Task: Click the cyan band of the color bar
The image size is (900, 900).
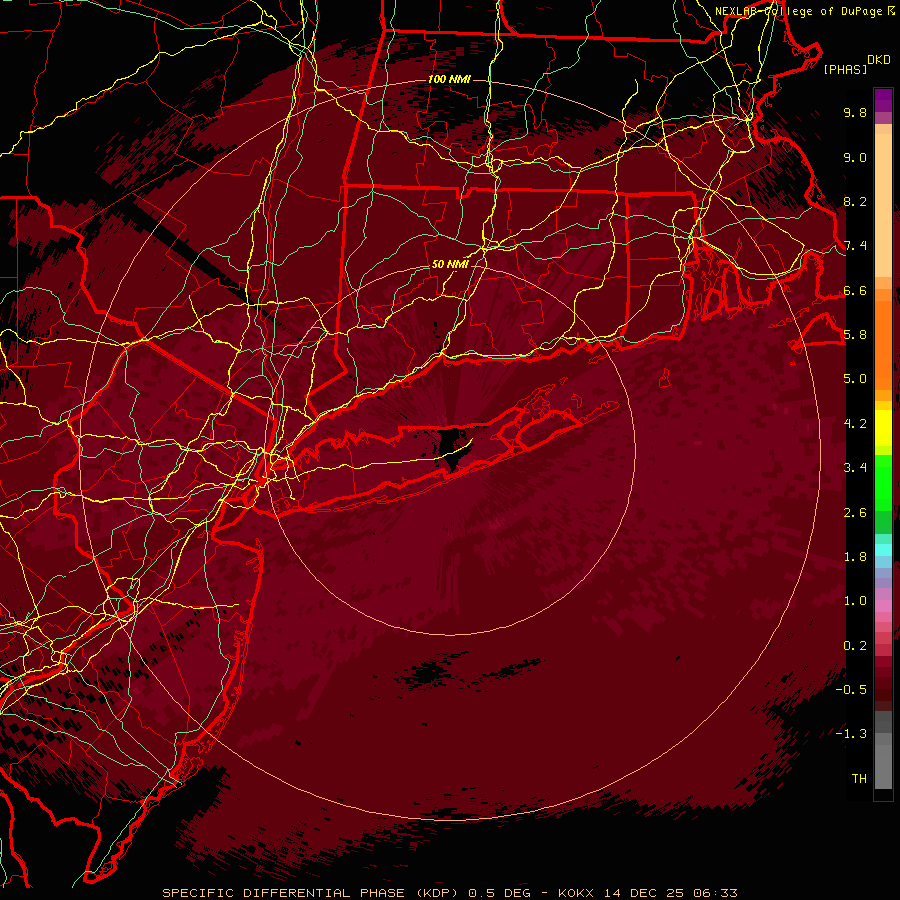Action: point(883,550)
